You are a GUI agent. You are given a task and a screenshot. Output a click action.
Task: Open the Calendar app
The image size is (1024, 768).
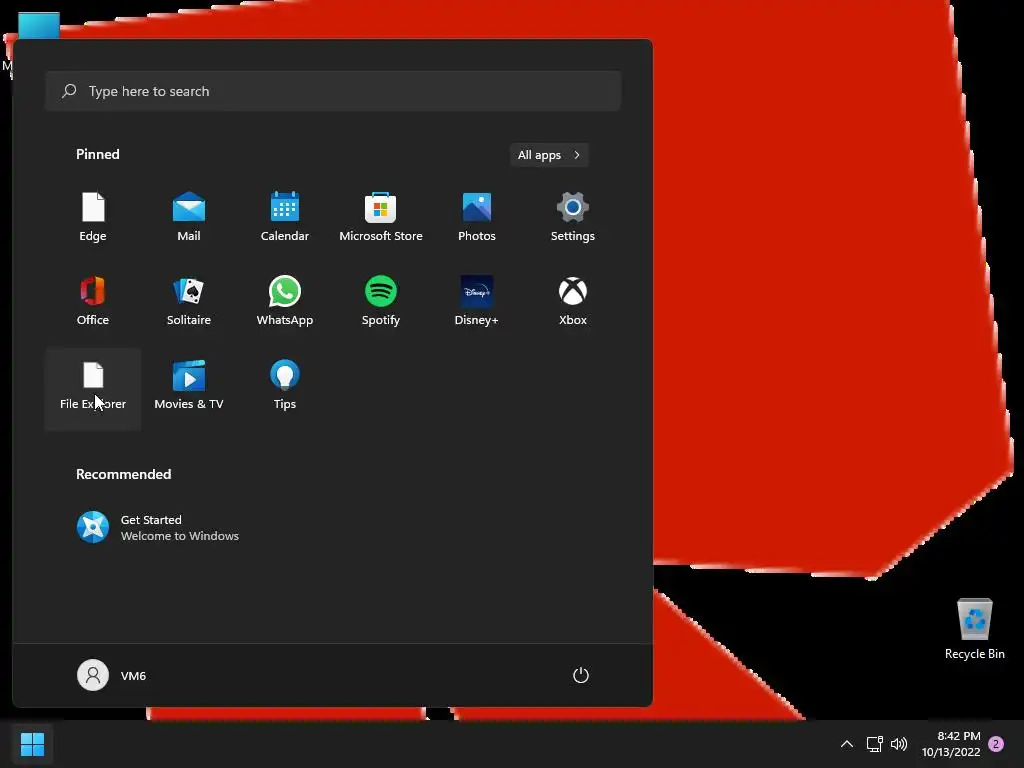pos(285,218)
